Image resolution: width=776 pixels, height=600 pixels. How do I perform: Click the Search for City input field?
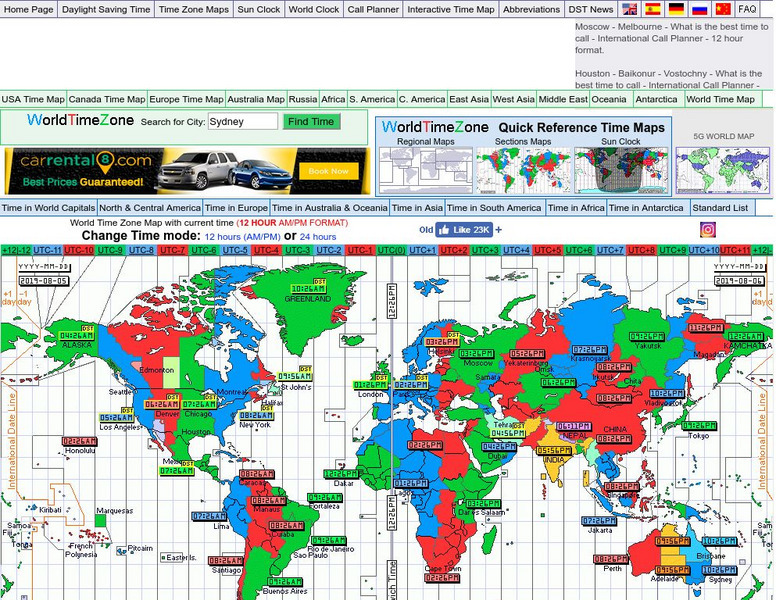tap(242, 121)
